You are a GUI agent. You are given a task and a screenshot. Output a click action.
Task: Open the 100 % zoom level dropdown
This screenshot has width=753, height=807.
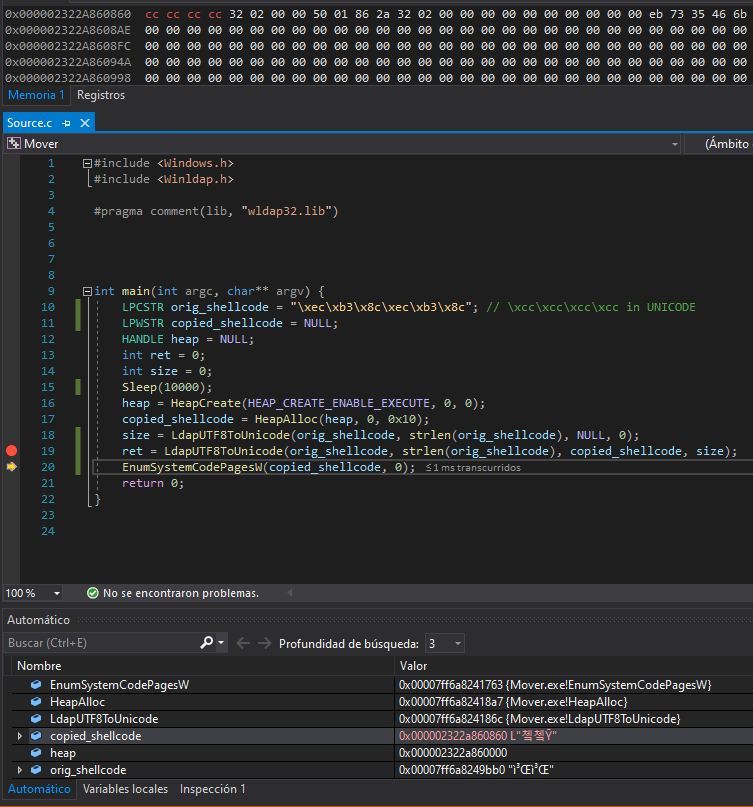pyautogui.click(x=57, y=593)
